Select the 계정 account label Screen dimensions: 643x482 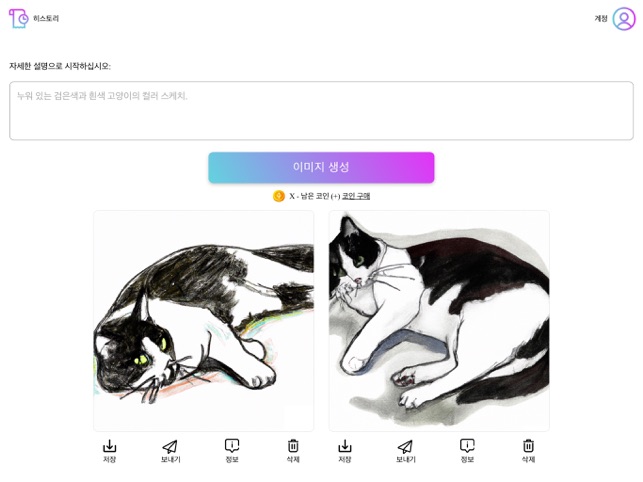(x=601, y=18)
